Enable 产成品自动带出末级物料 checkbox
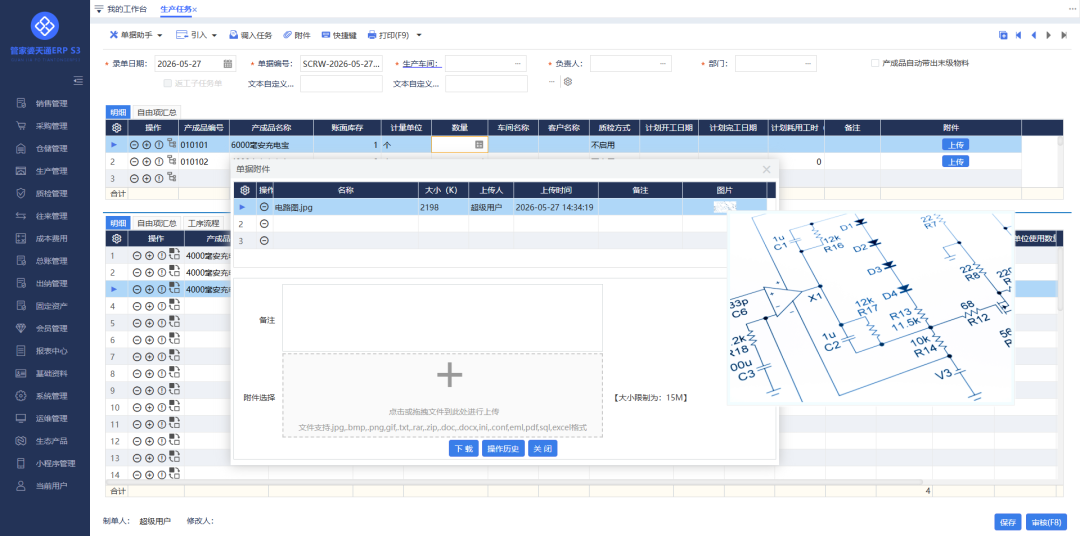 coord(875,63)
